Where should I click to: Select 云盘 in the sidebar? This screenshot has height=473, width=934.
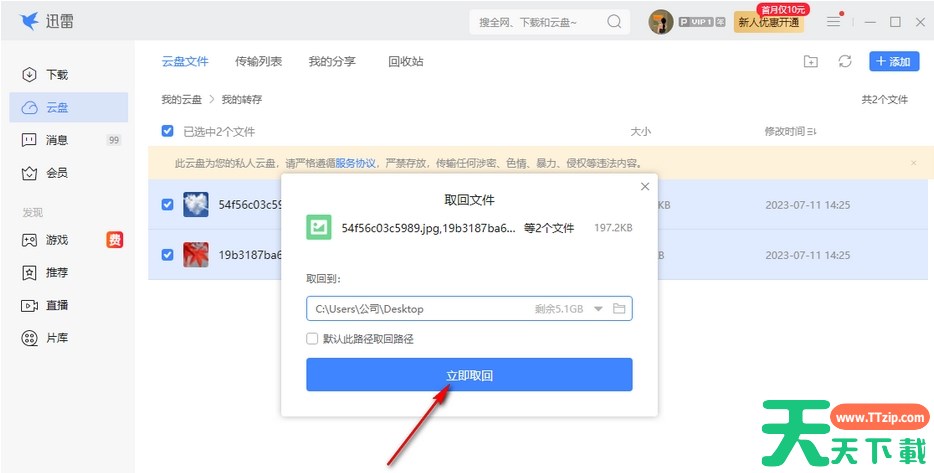(x=69, y=107)
